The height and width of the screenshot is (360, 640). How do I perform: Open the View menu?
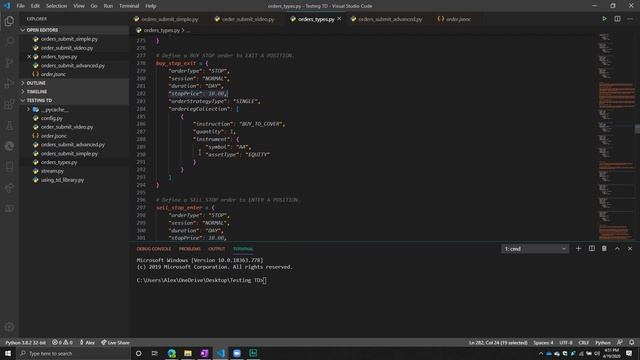pyautogui.click(x=79, y=6)
